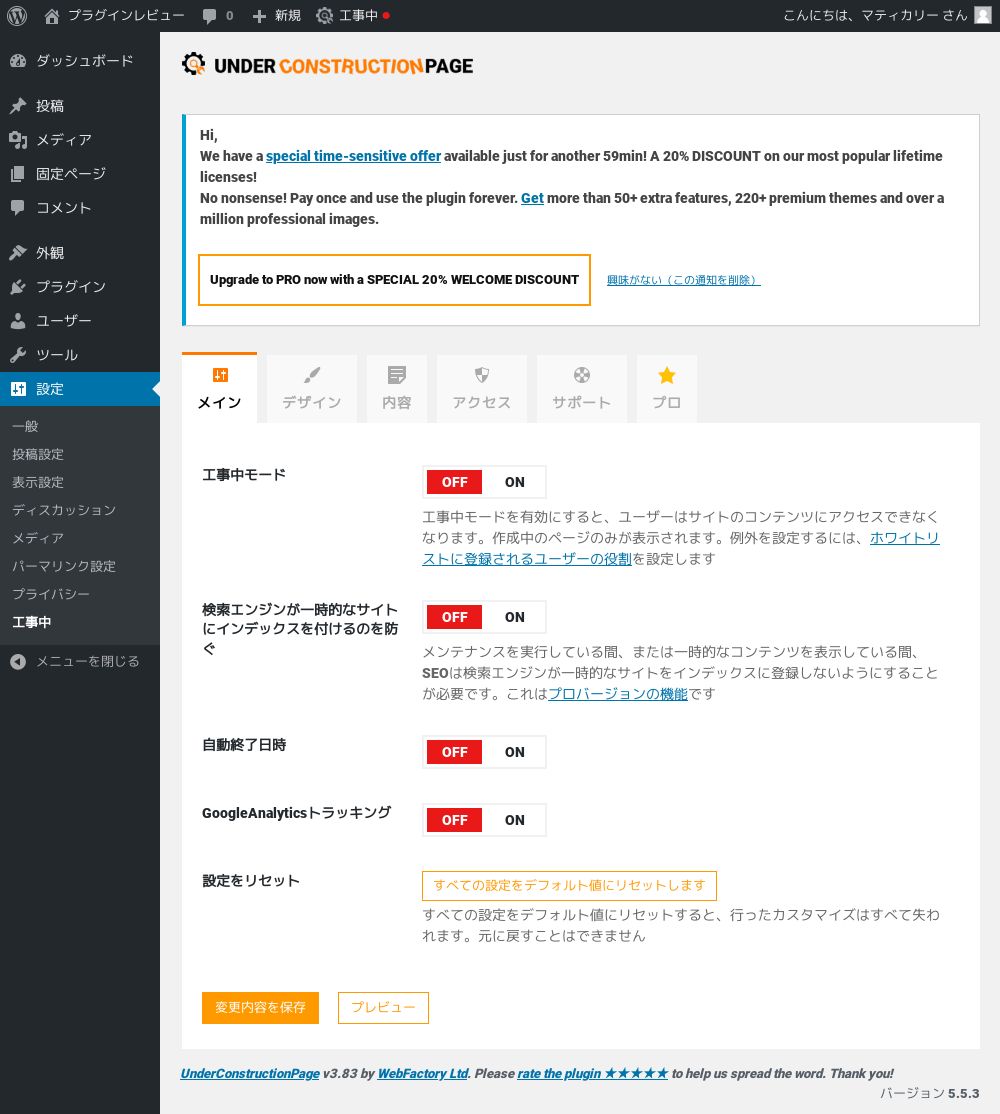
Task: Click the orange sliders icon on メイン tab
Action: (x=220, y=375)
